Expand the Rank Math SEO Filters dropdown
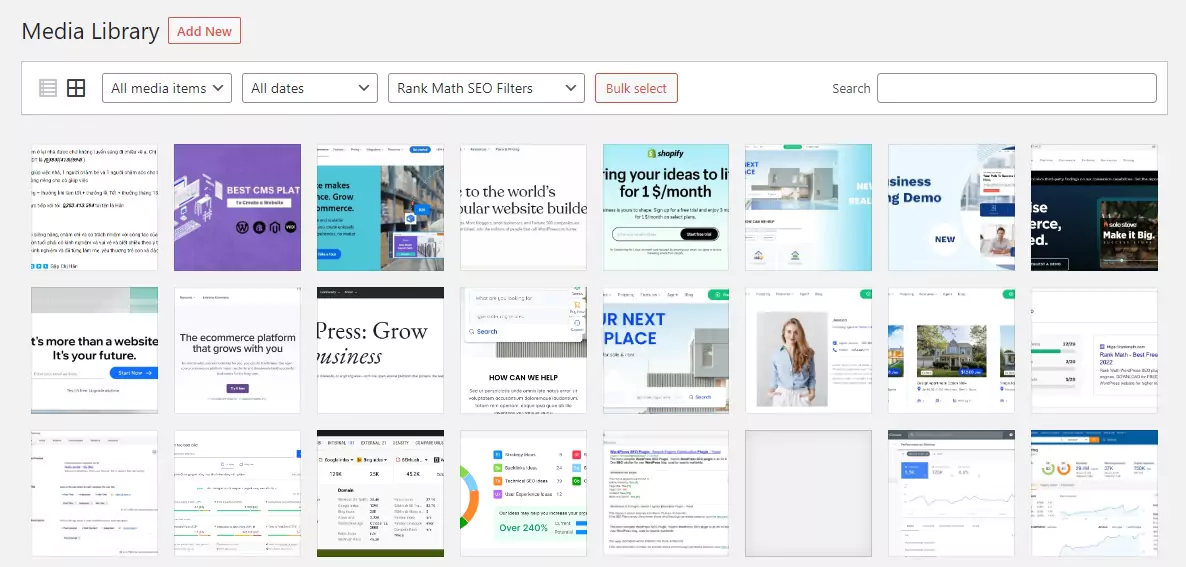 (486, 88)
